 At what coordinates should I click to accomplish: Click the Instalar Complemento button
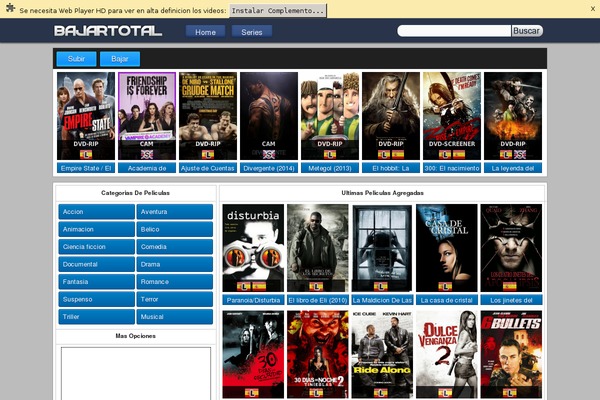278,11
